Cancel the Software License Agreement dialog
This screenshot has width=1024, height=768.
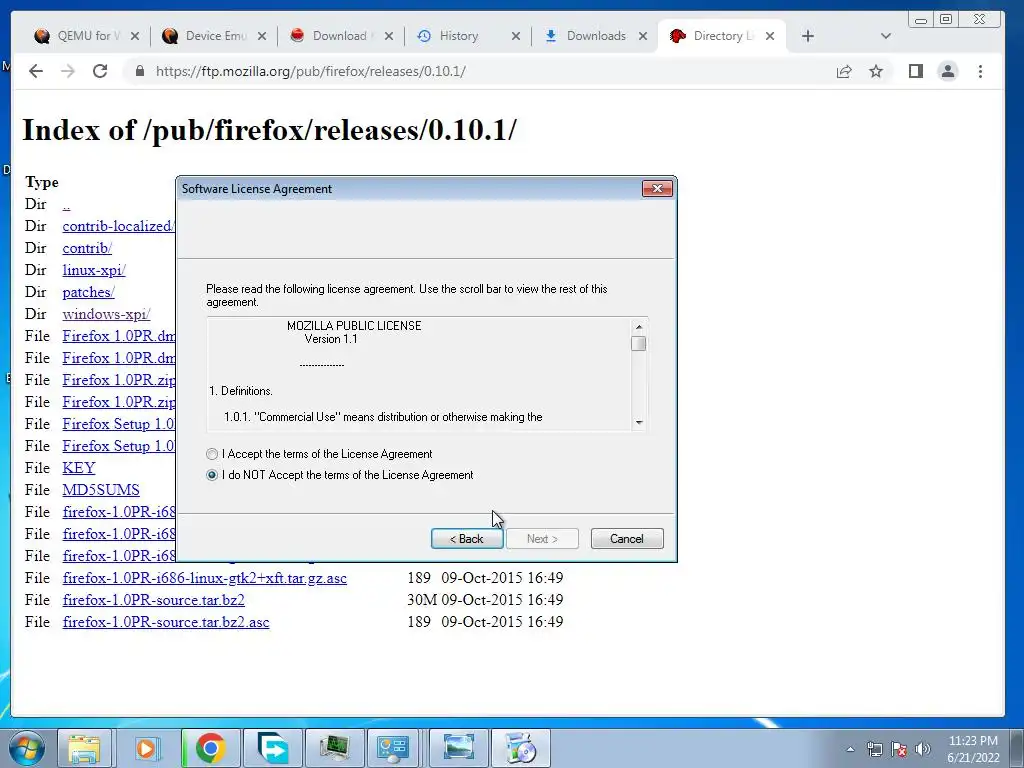click(x=627, y=539)
